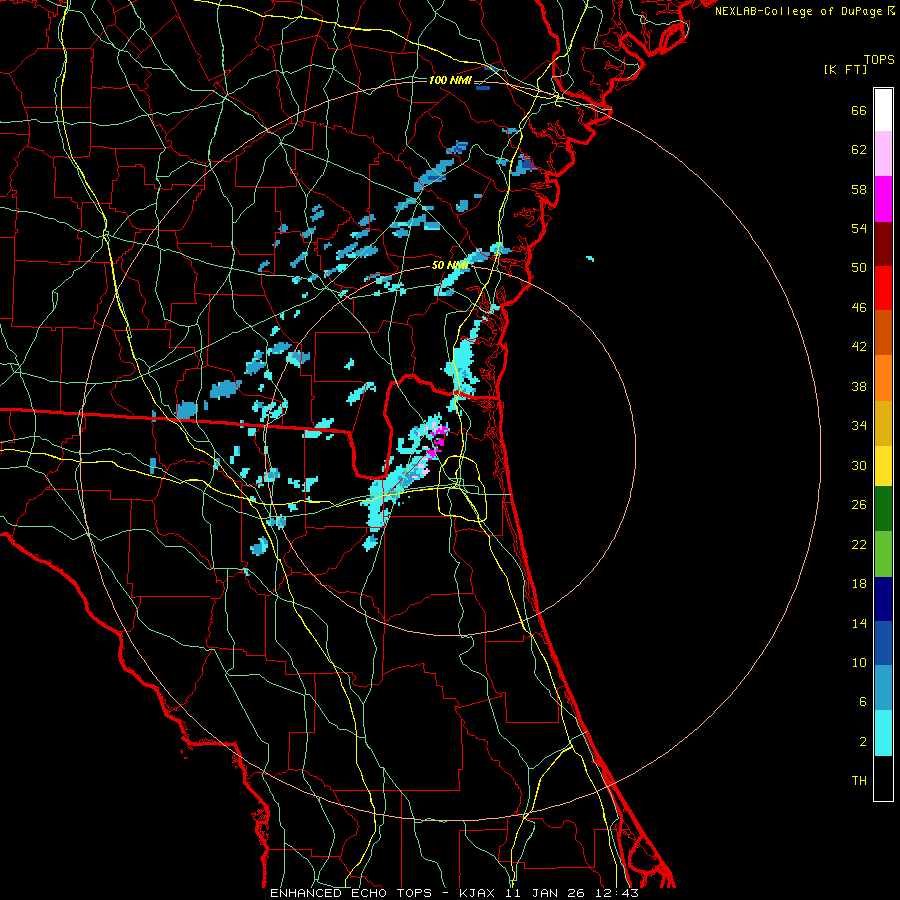This screenshot has height=900, width=900.
Task: Click the "50 NMI" range ring label
Action: click(450, 265)
